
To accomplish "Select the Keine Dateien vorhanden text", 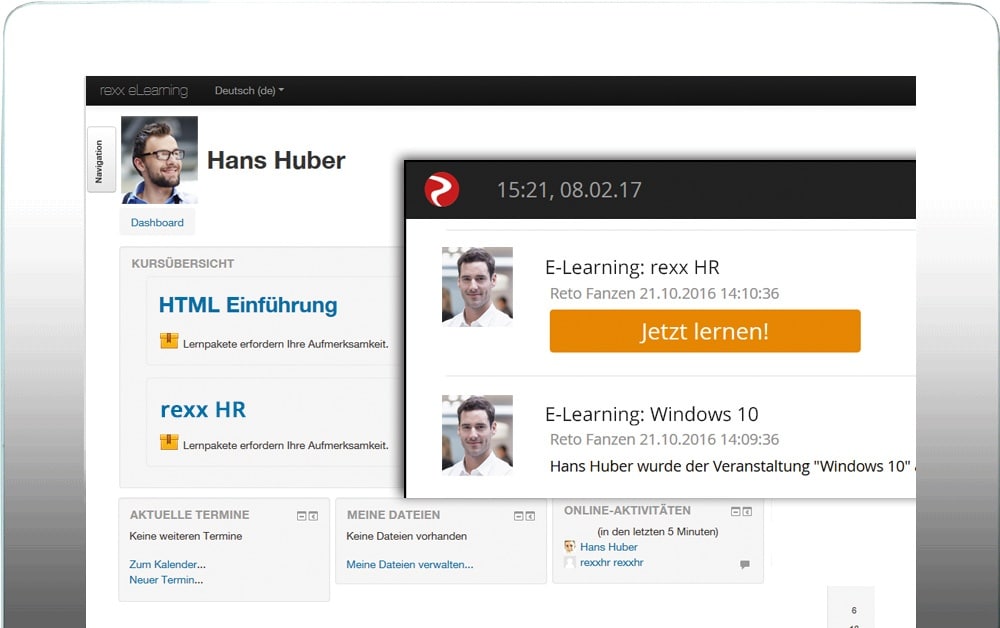I will [x=406, y=536].
